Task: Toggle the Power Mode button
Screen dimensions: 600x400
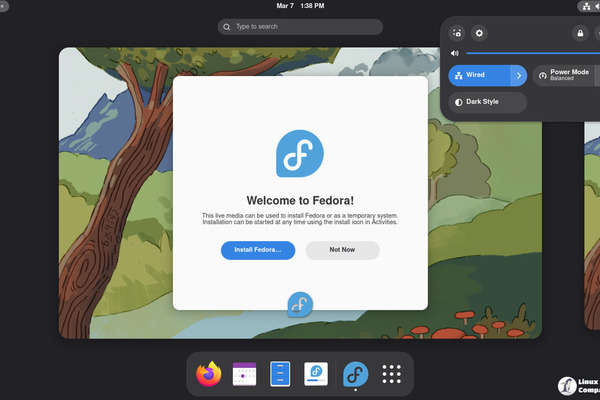Action: pyautogui.click(x=565, y=75)
